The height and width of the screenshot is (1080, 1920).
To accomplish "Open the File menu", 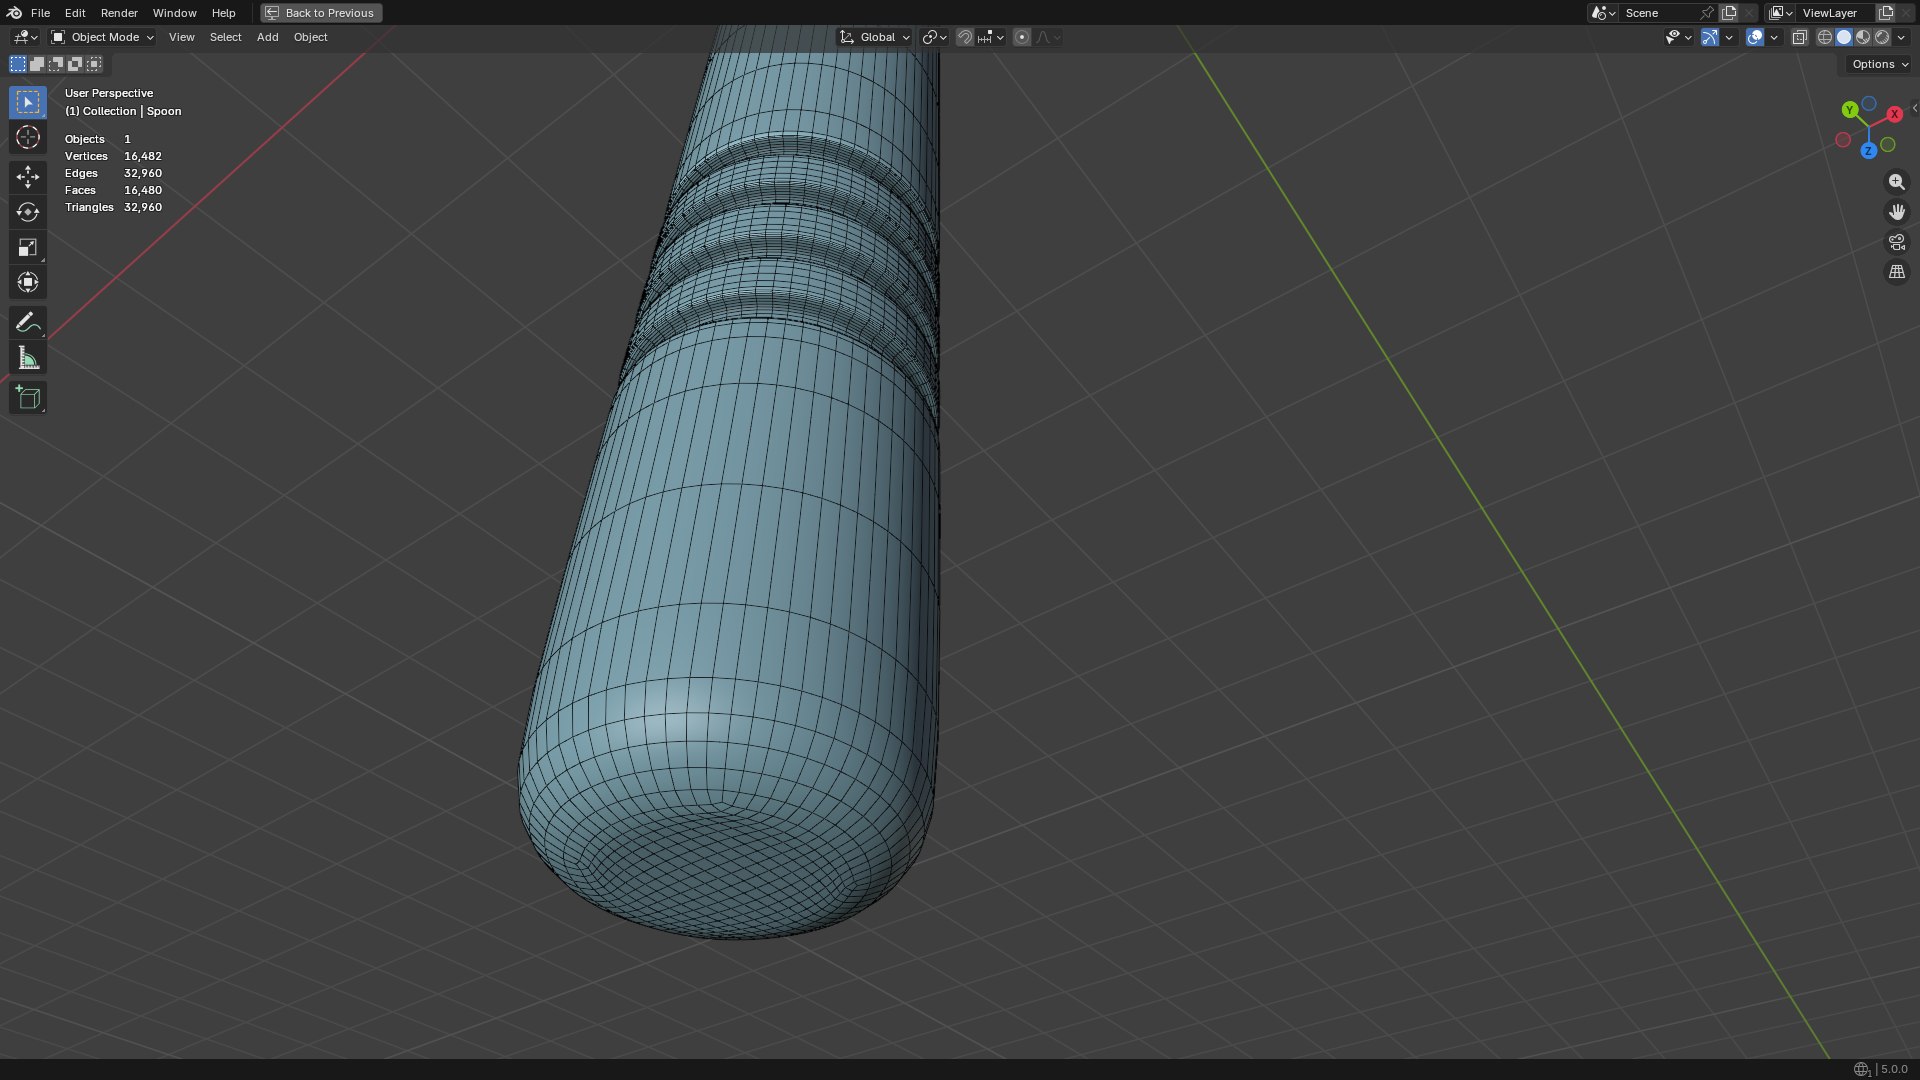I will (x=40, y=13).
